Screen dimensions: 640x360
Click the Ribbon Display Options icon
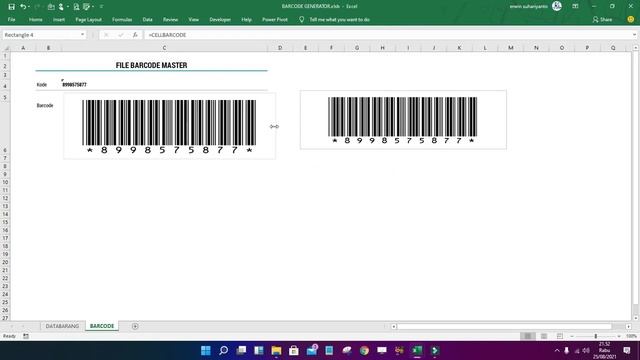pos(575,6)
